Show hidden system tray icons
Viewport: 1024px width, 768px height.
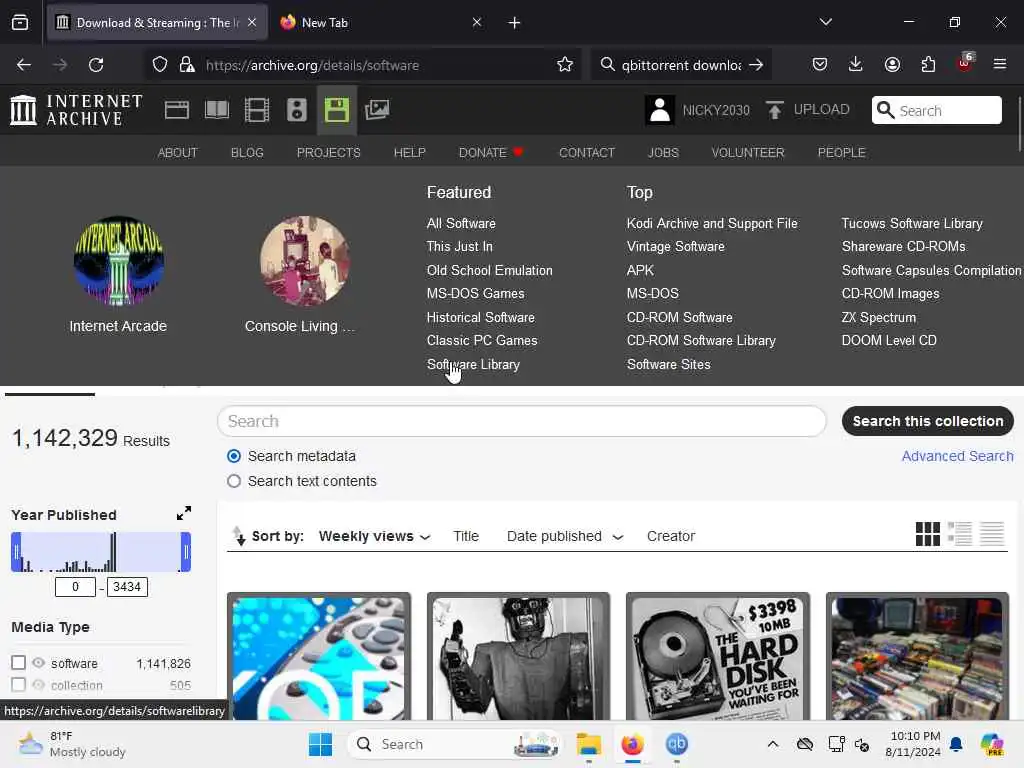click(x=773, y=744)
